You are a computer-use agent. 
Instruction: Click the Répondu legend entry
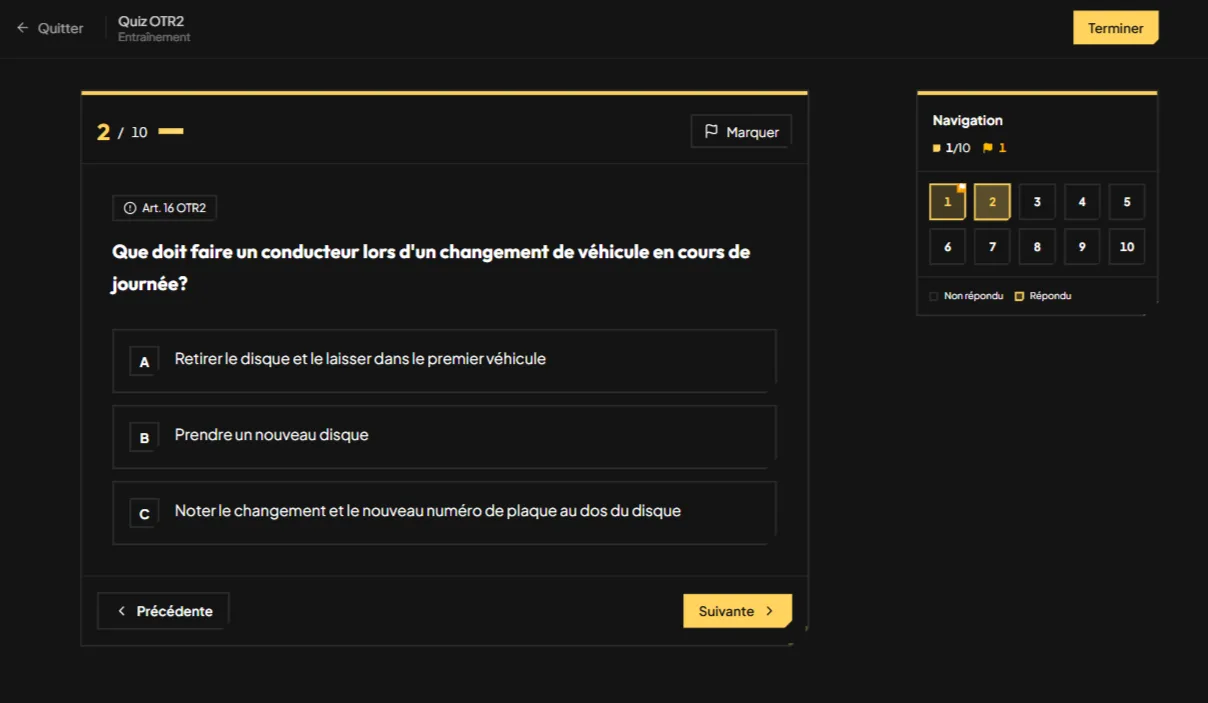[x=1043, y=296]
